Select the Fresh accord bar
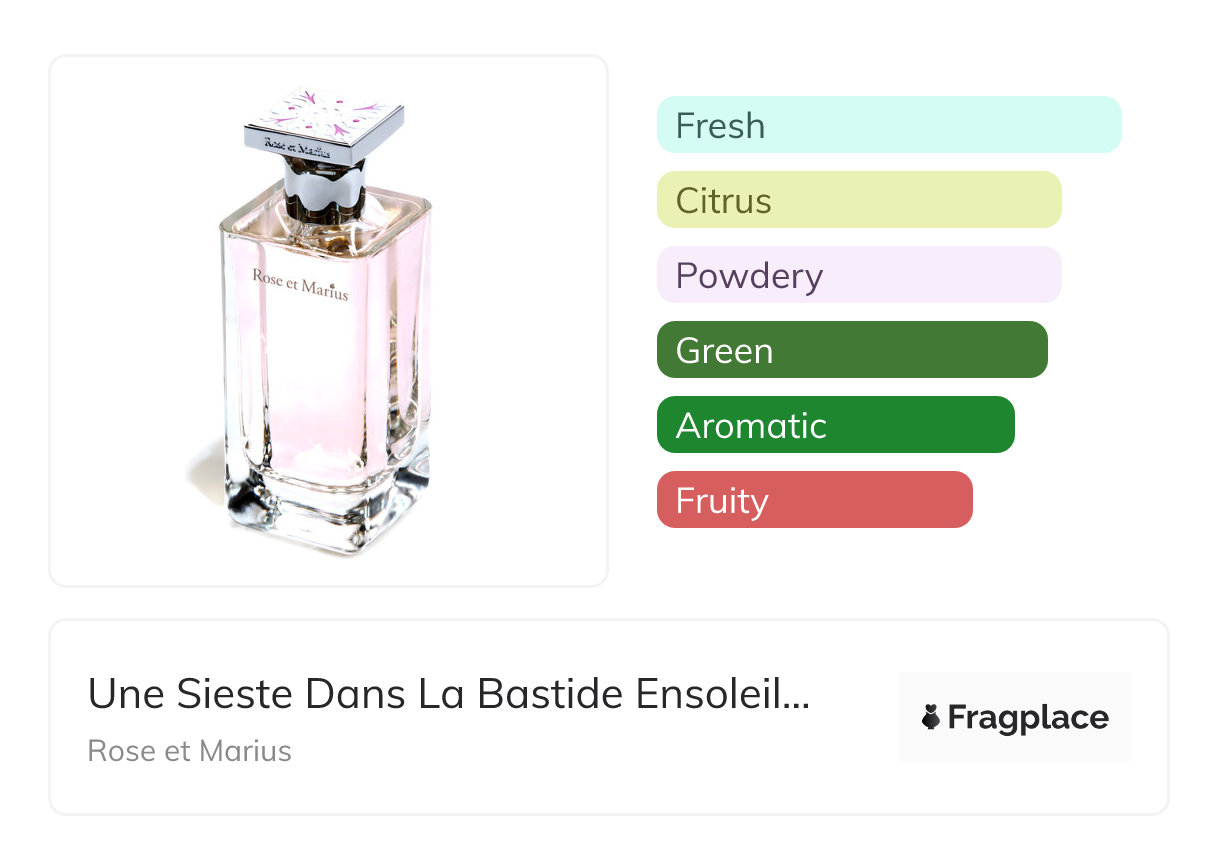 [x=888, y=125]
